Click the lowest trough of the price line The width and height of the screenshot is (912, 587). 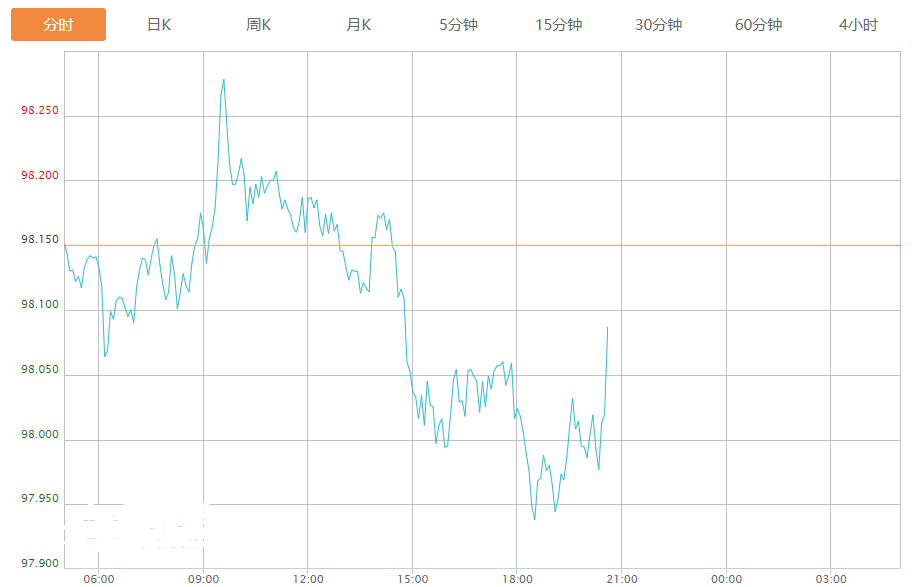point(535,519)
